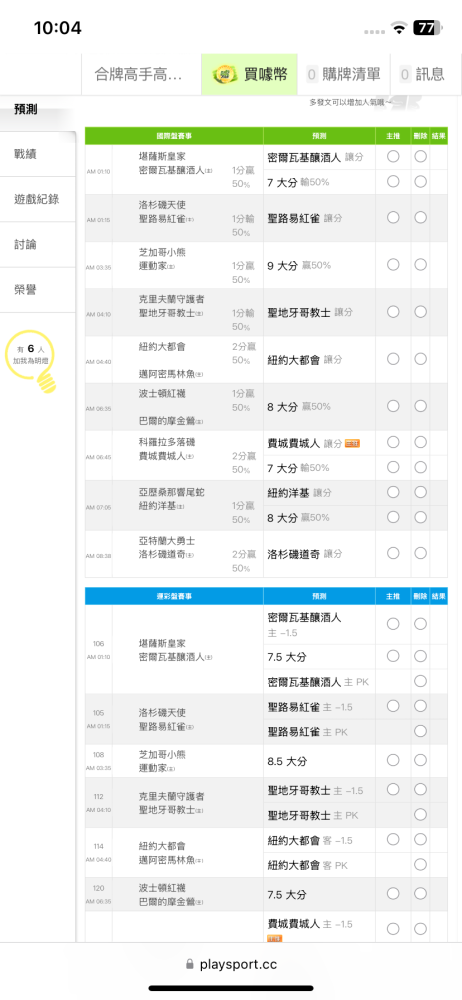462x1000 pixels.
Task: Select 刪除 for 洛杉磯道奇 讓分
Action: (421, 552)
